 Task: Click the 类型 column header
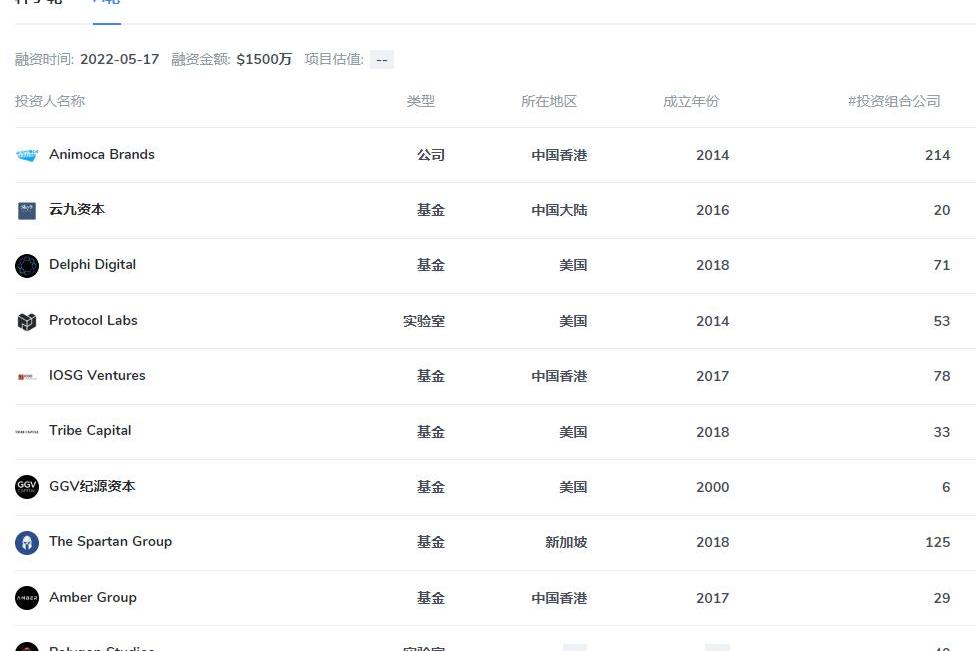(x=421, y=101)
